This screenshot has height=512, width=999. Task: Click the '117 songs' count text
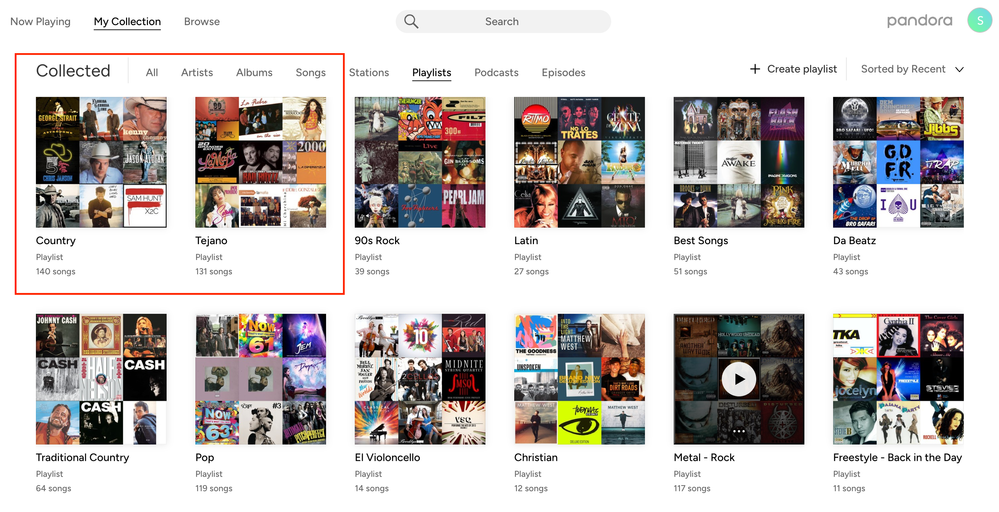coord(692,488)
